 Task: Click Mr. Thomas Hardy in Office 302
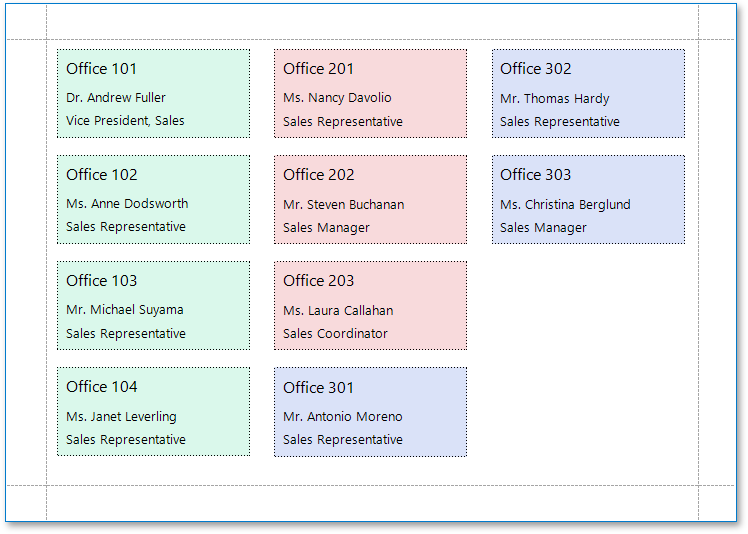pyautogui.click(x=554, y=99)
